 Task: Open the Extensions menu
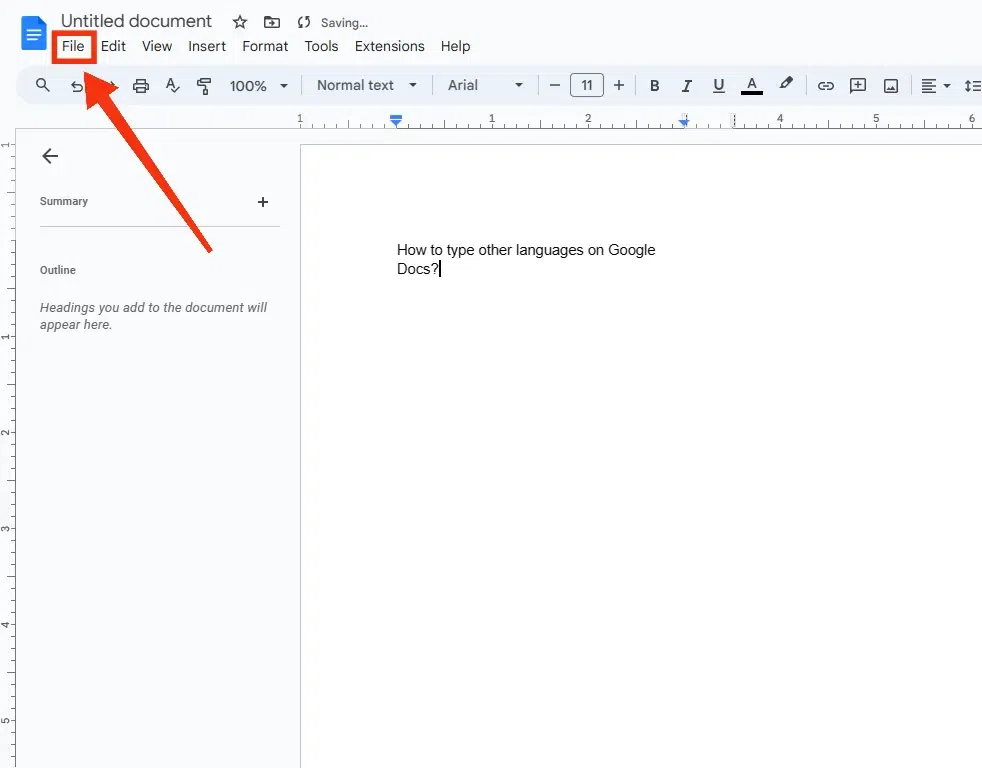(390, 46)
